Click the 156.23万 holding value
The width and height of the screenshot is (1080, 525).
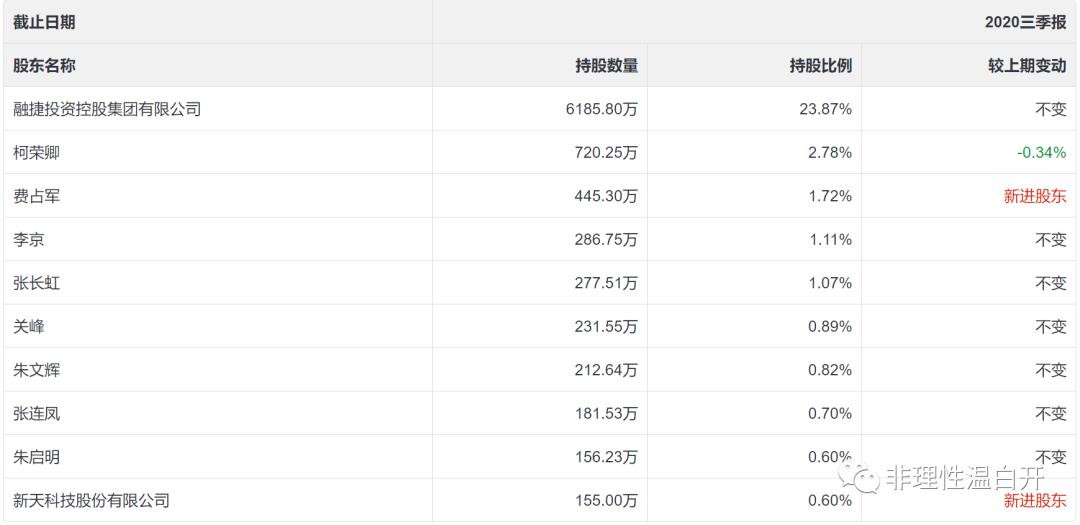(606, 457)
